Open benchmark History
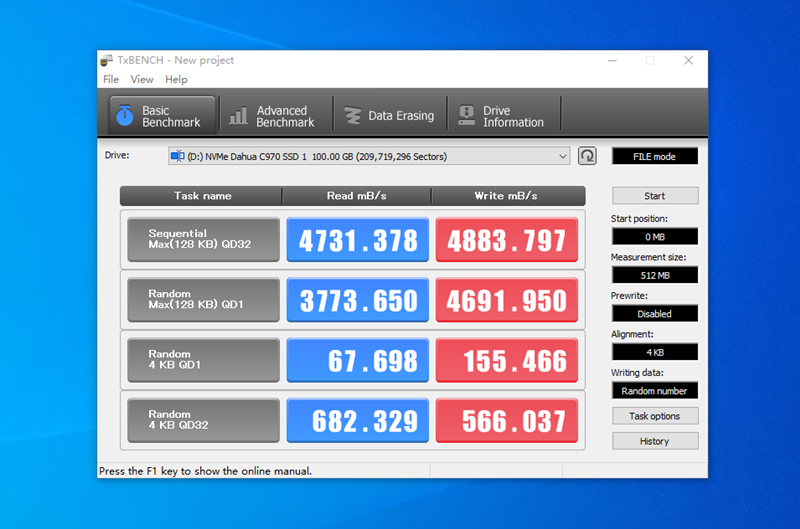The width and height of the screenshot is (800, 529). click(x=655, y=441)
